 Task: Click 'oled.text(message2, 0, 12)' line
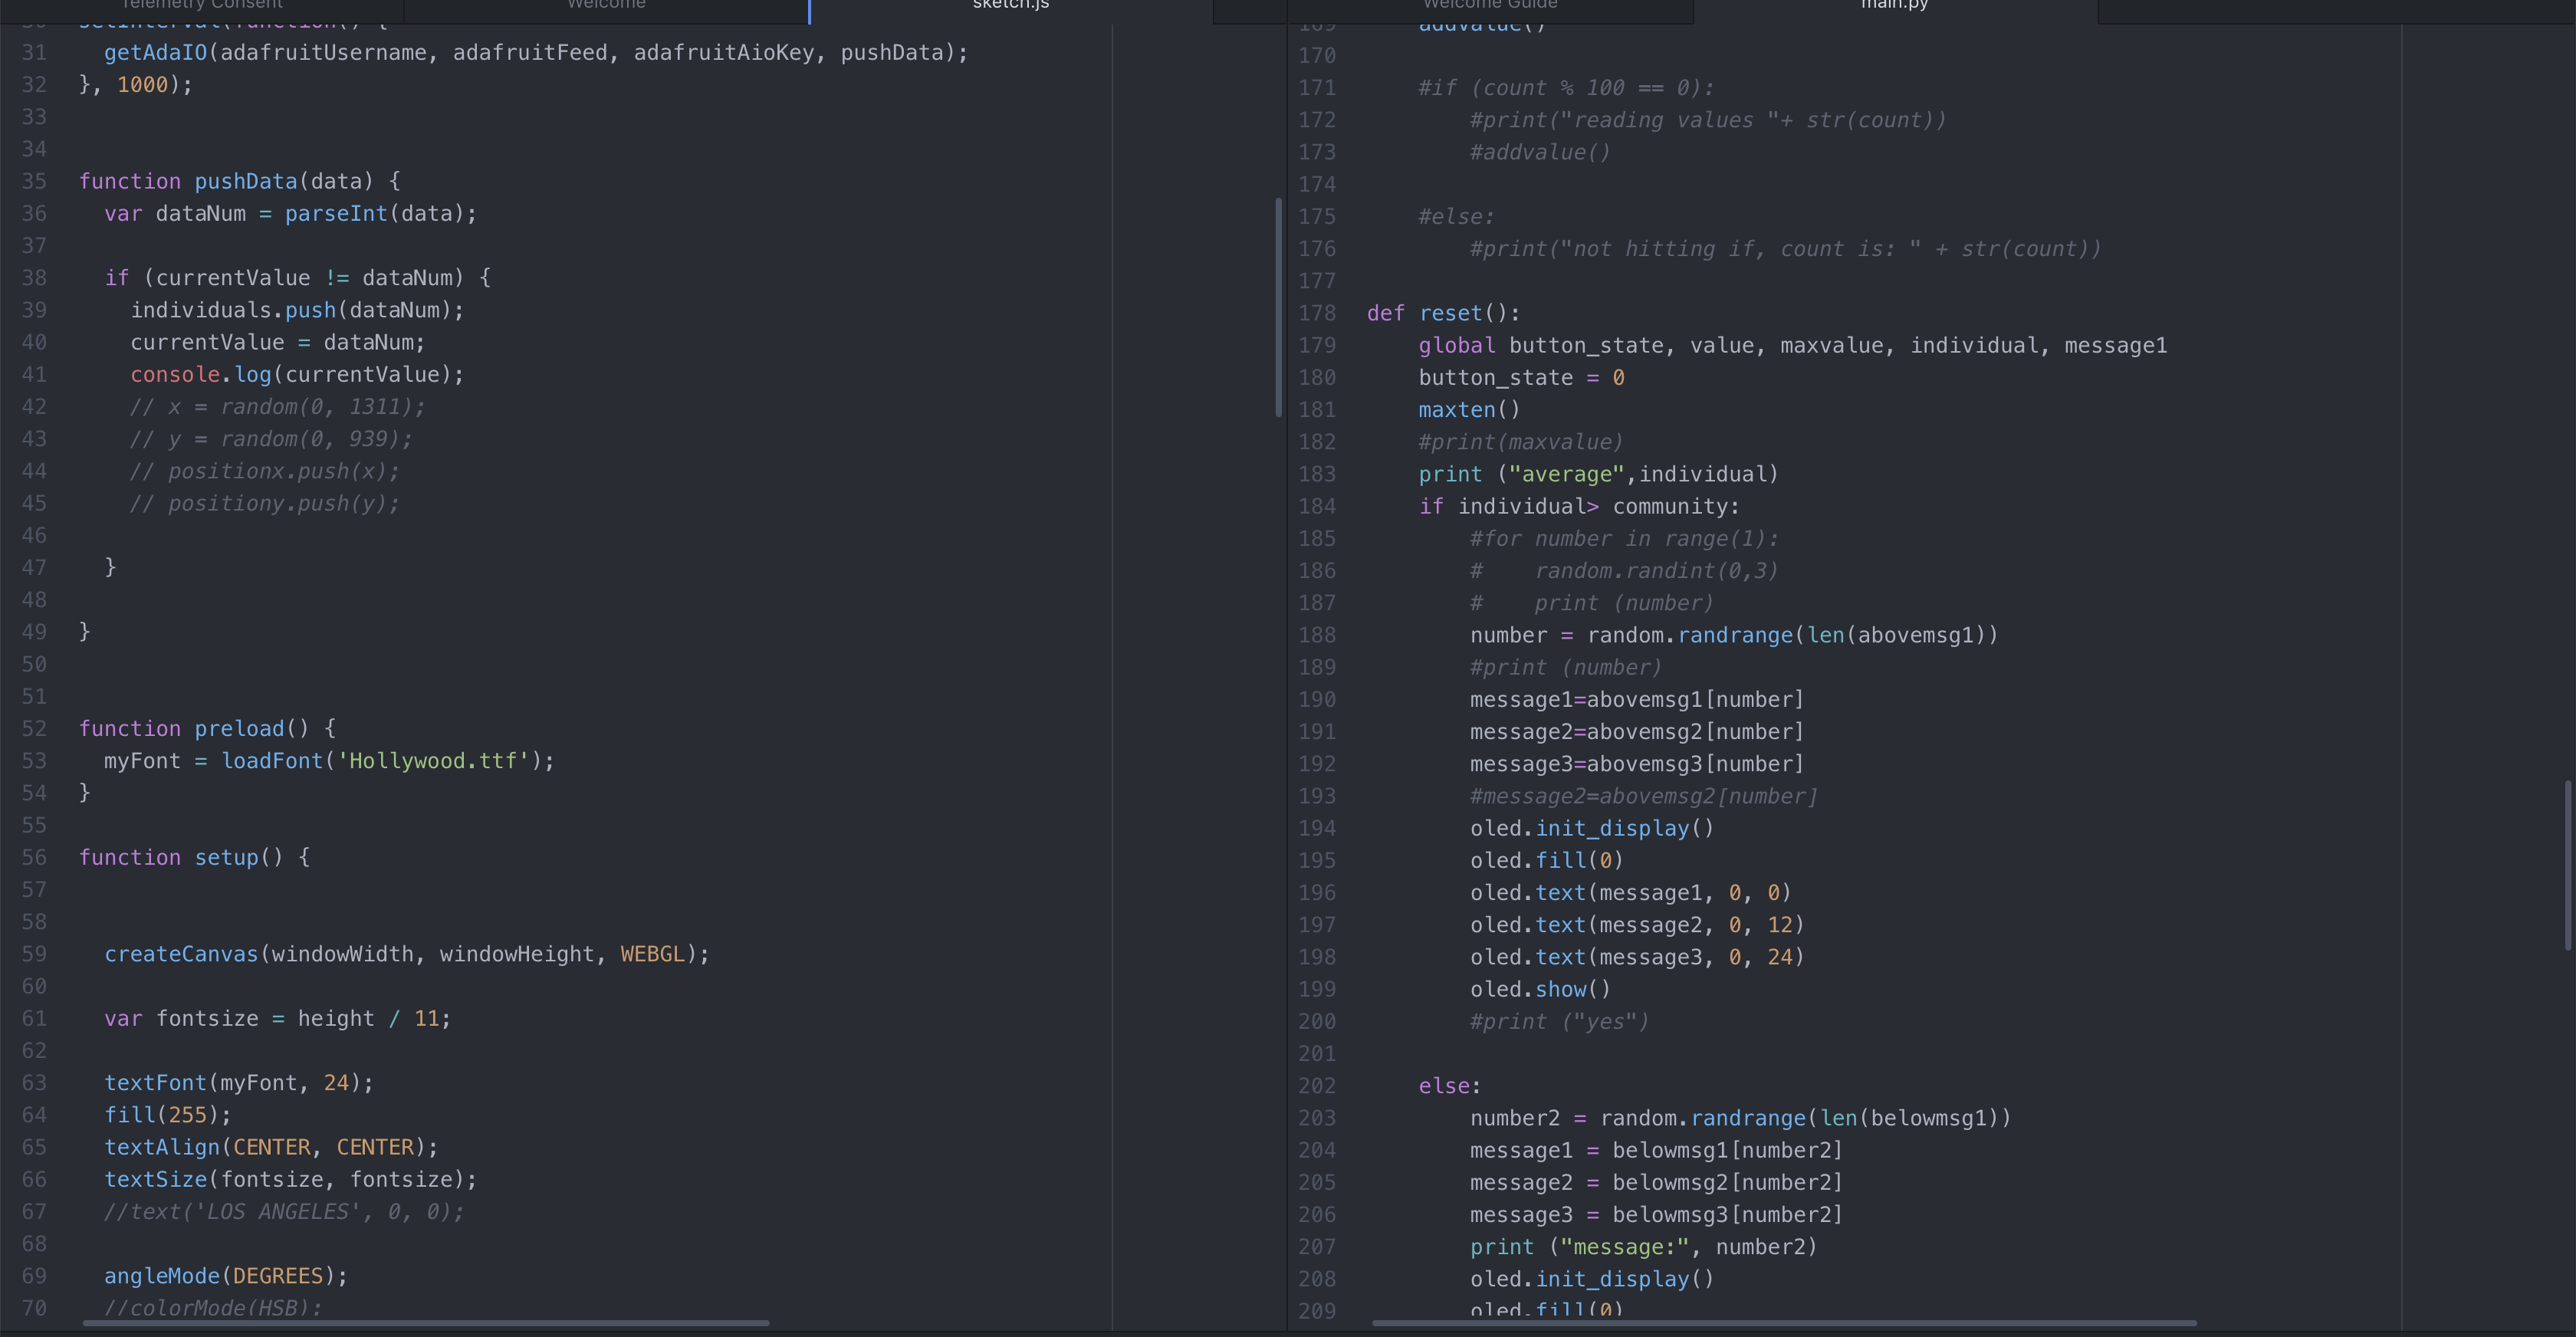tap(1638, 925)
